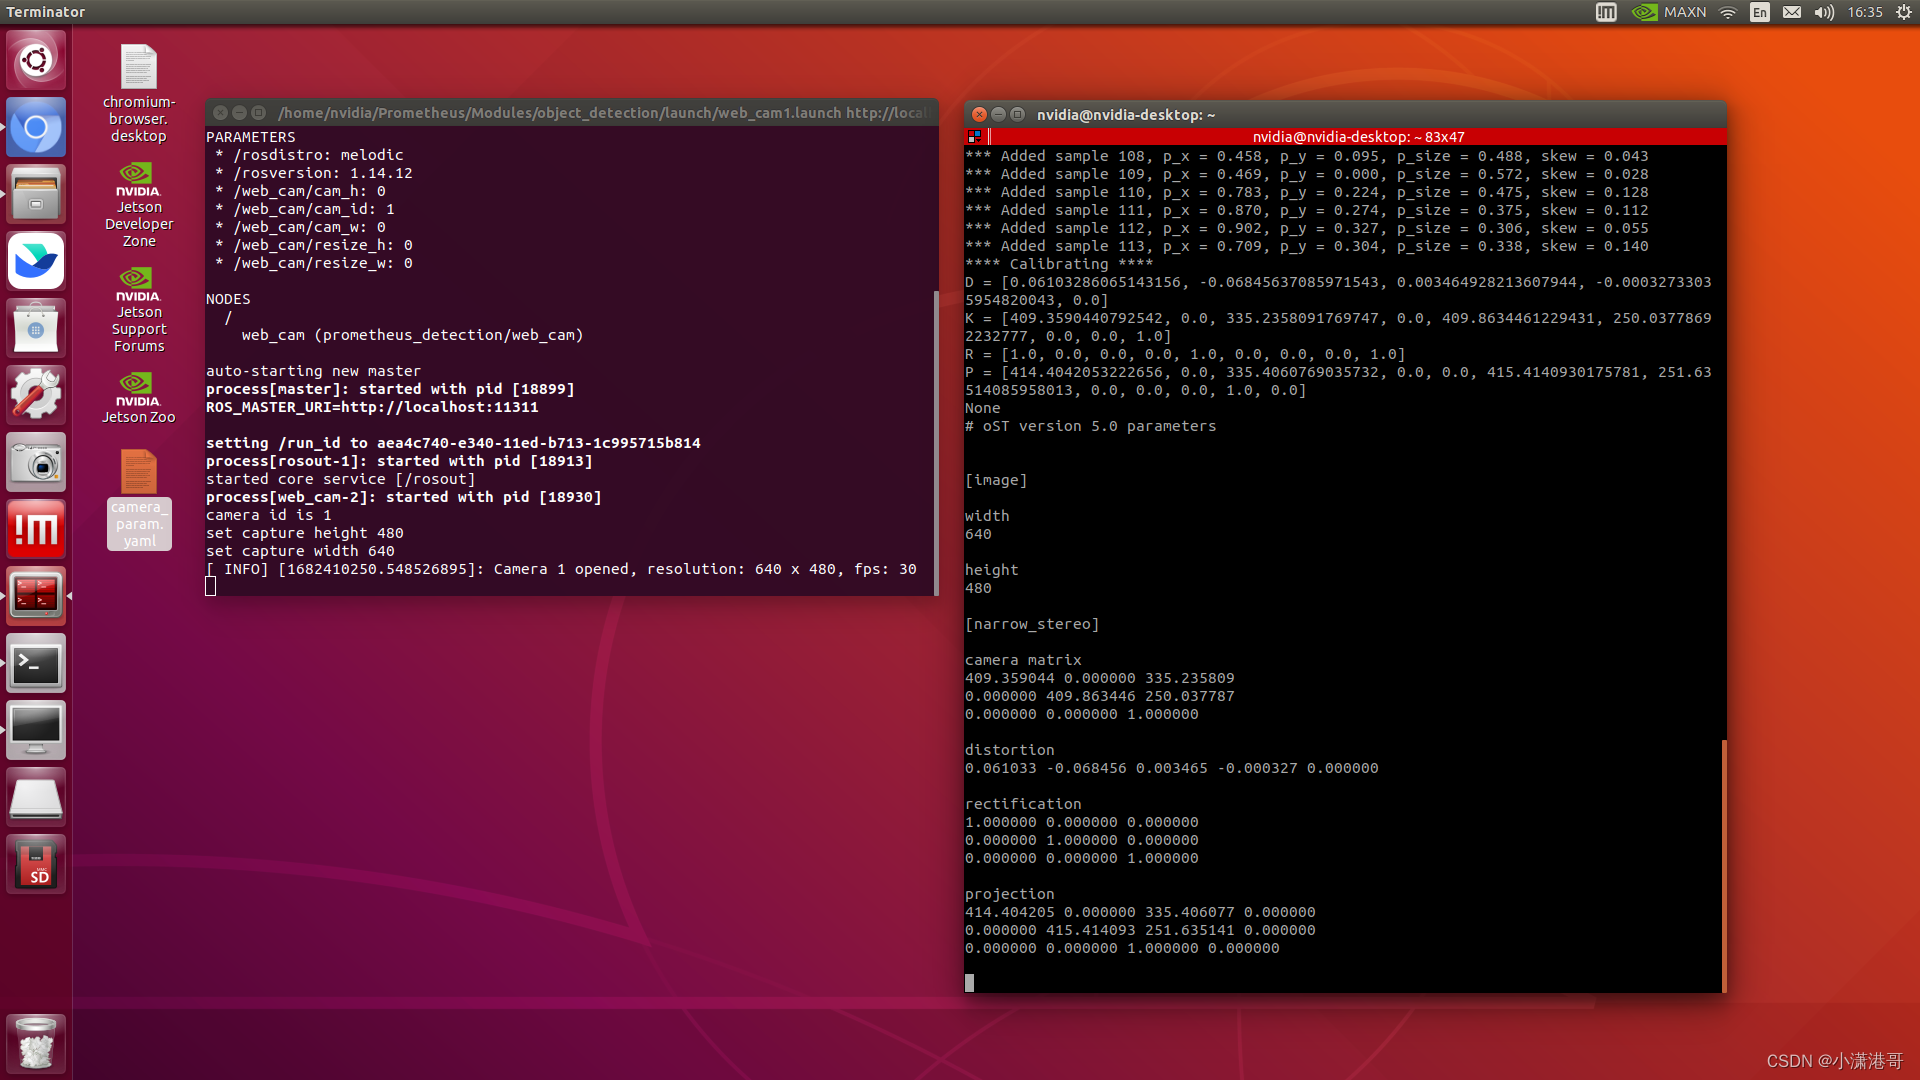Open the Trash in the dock
1920x1080 pixels.
tap(36, 1043)
